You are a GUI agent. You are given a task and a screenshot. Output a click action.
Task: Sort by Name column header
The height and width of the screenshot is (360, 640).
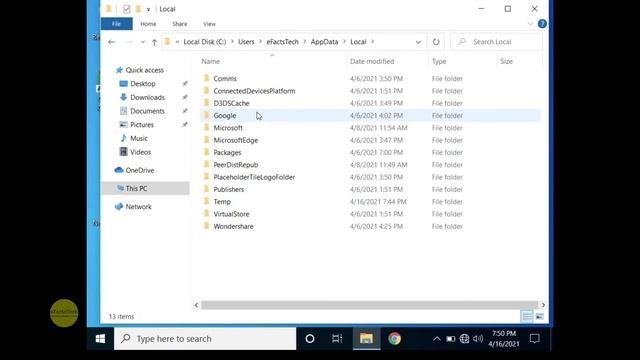[211, 61]
